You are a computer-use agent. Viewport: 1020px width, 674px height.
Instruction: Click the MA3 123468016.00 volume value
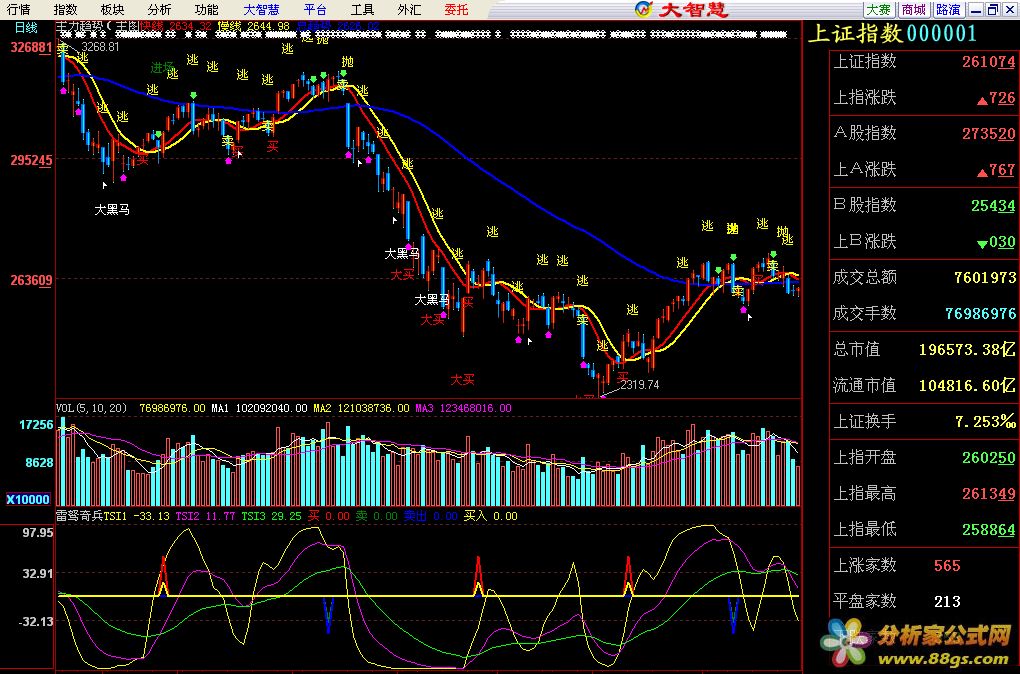click(x=463, y=408)
